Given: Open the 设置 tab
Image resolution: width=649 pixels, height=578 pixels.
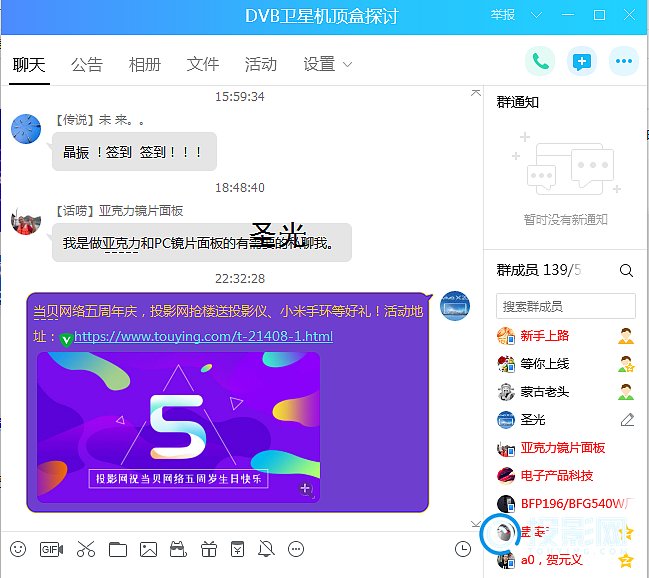Looking at the screenshot, I should 319,65.
